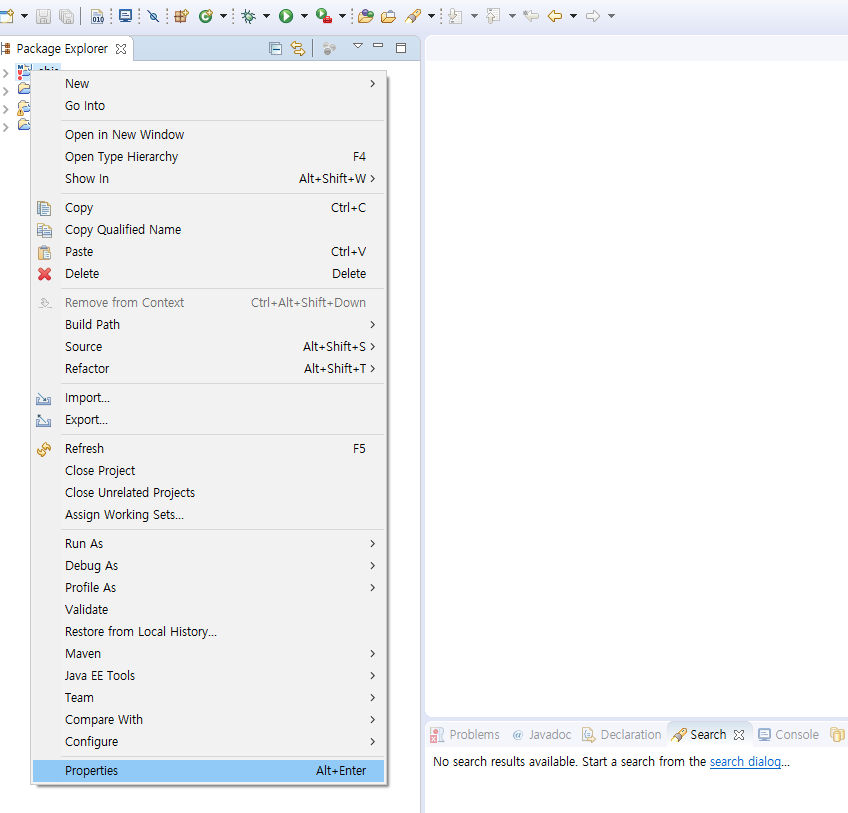Click Collapse All in Package Explorer

pos(275,49)
